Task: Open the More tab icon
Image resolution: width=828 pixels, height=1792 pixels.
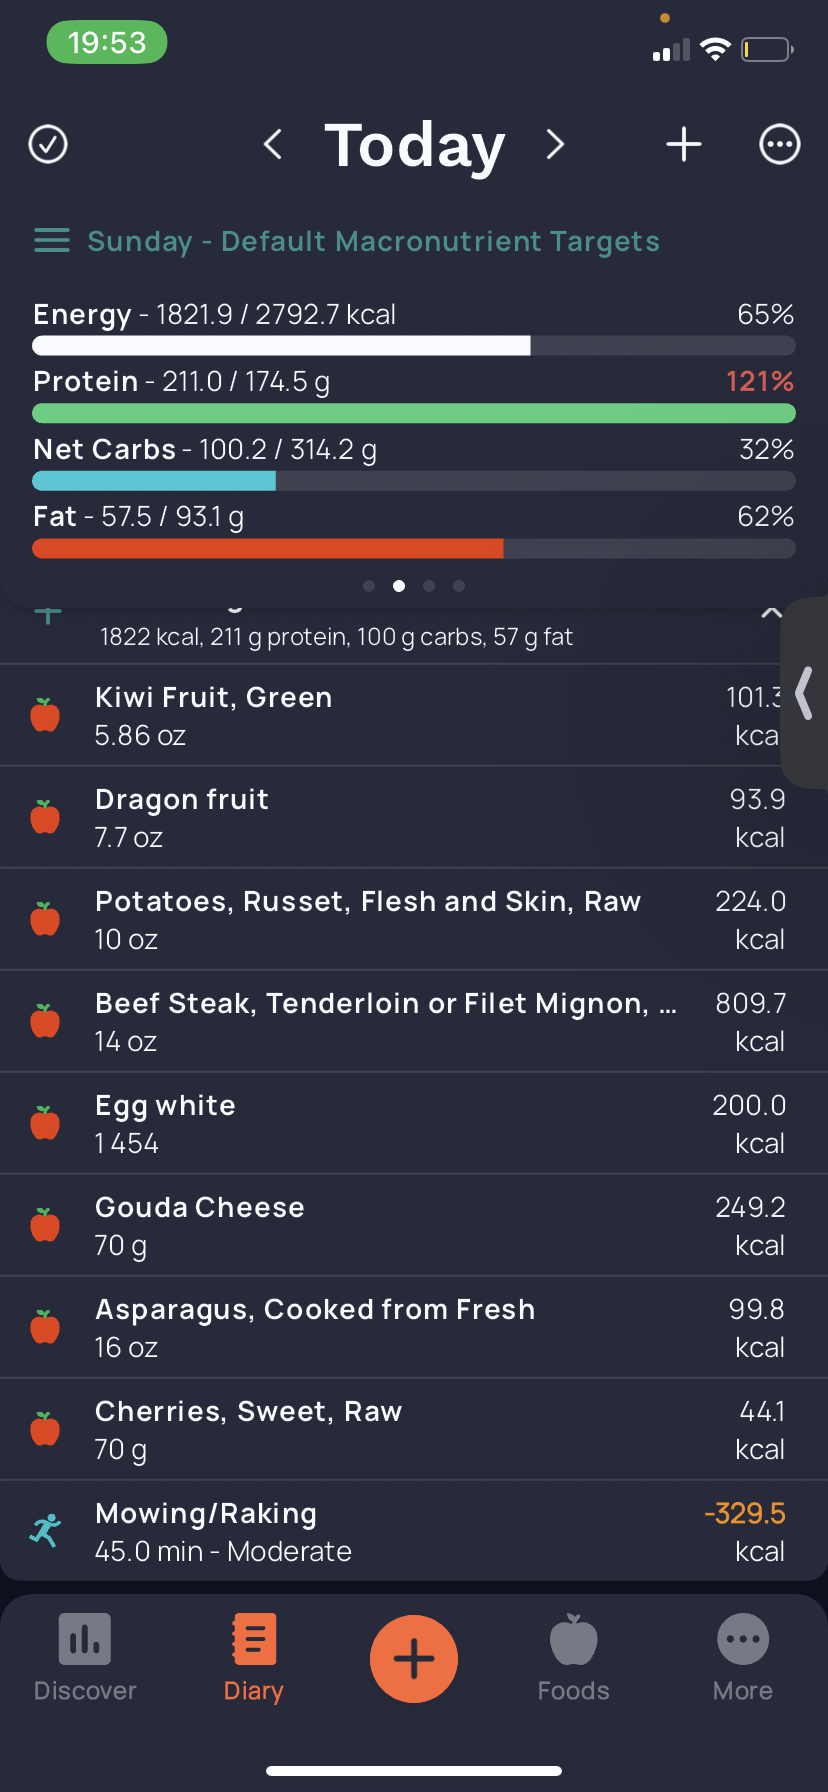Action: (x=743, y=1640)
